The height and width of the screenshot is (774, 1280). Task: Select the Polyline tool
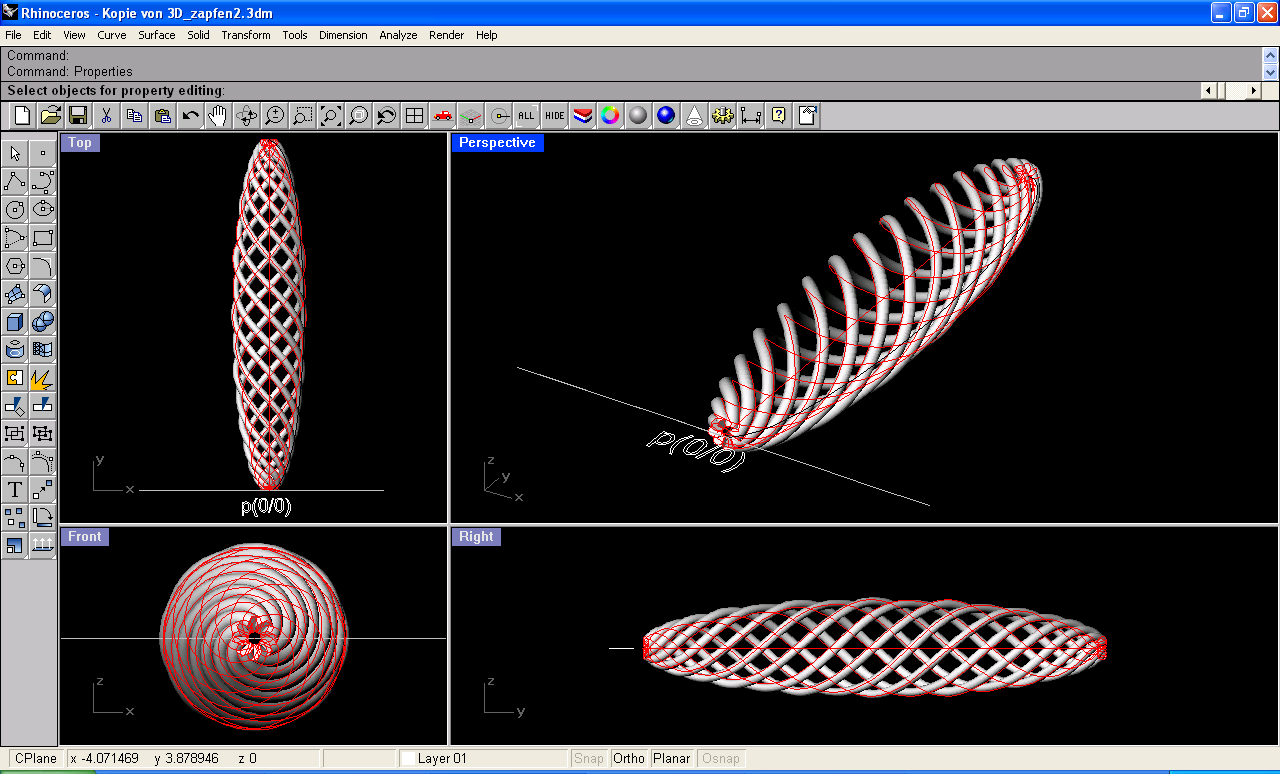click(x=15, y=181)
